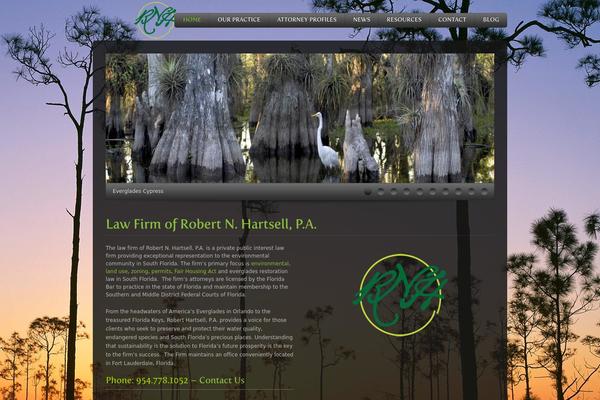Follow the green "land use" link
This screenshot has height=400, width=600.
coord(116,271)
